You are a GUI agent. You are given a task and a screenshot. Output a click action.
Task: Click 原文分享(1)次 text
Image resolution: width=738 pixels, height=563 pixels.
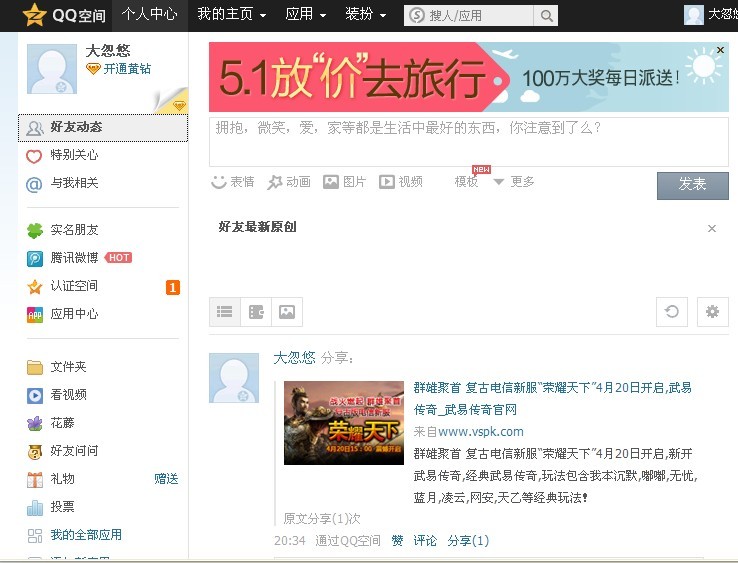tap(322, 519)
